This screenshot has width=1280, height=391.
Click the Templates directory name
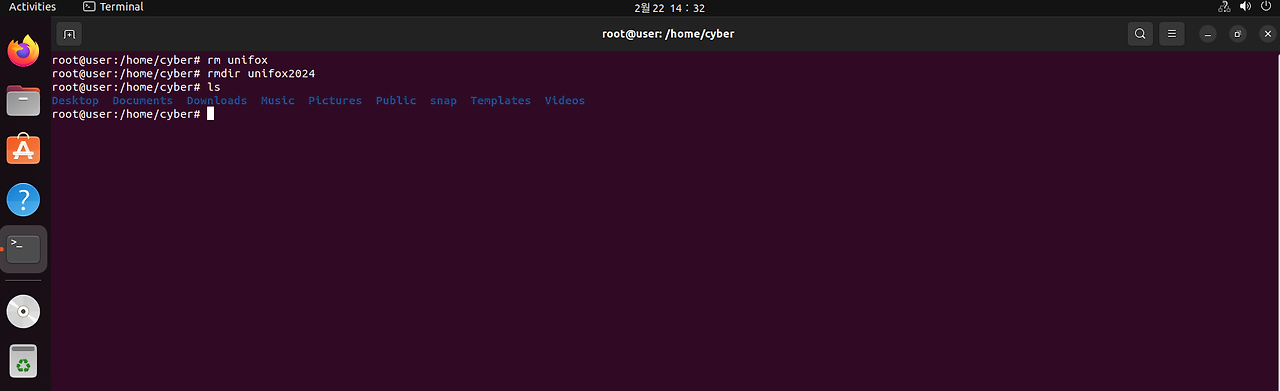(x=501, y=101)
